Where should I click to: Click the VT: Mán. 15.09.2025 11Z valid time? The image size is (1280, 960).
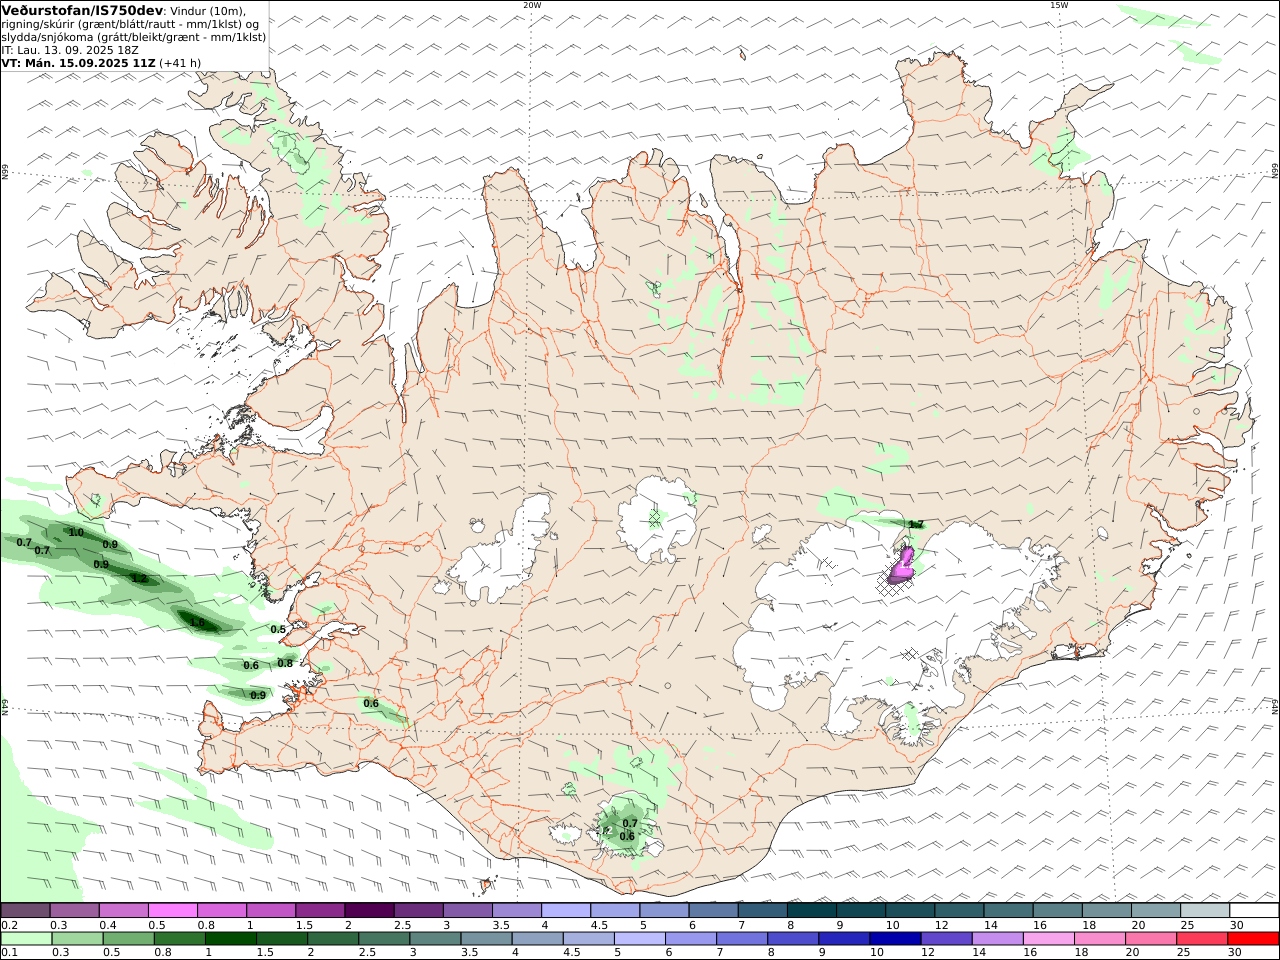click(79, 63)
